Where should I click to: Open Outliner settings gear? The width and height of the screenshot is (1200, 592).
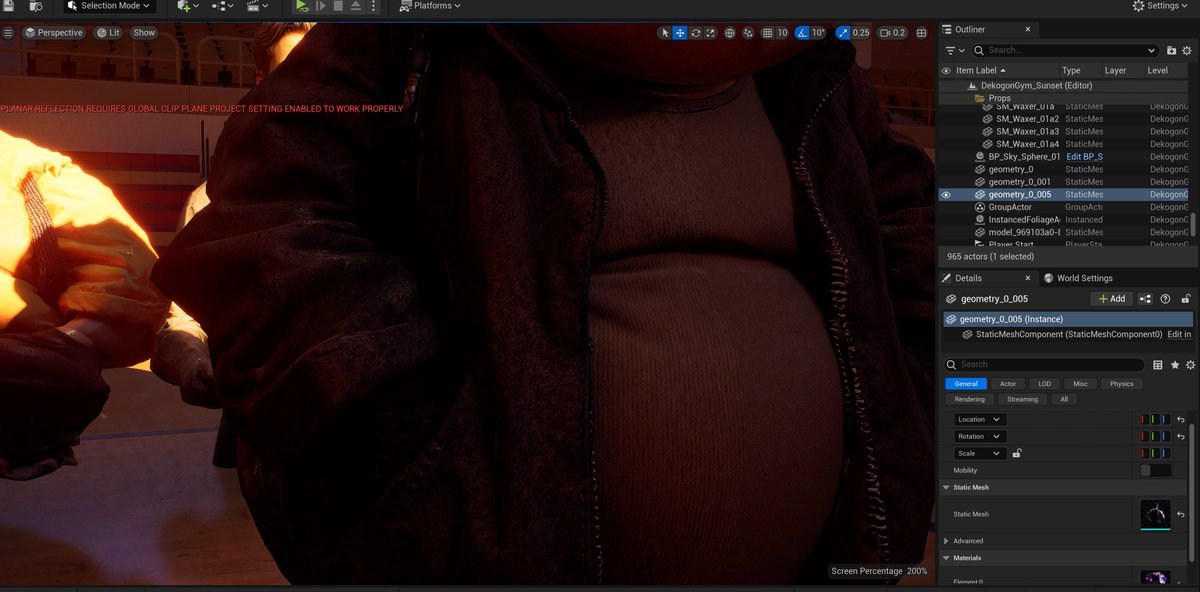1188,50
